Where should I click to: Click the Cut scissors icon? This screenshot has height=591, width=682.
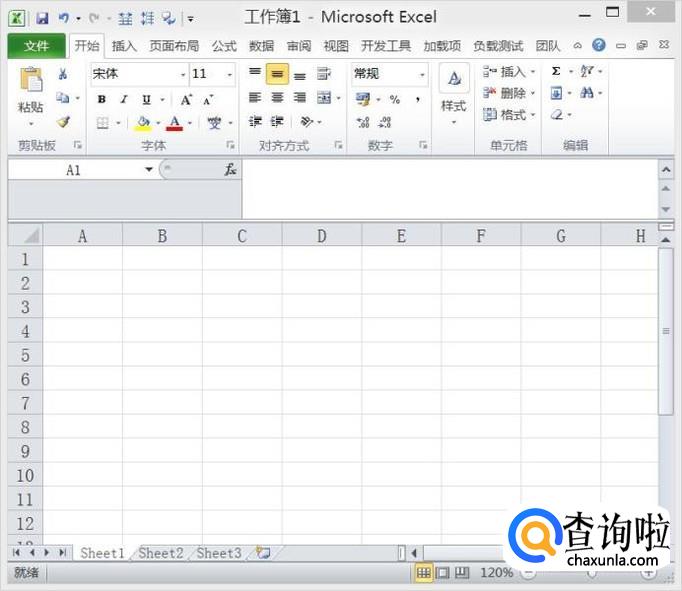click(x=63, y=74)
